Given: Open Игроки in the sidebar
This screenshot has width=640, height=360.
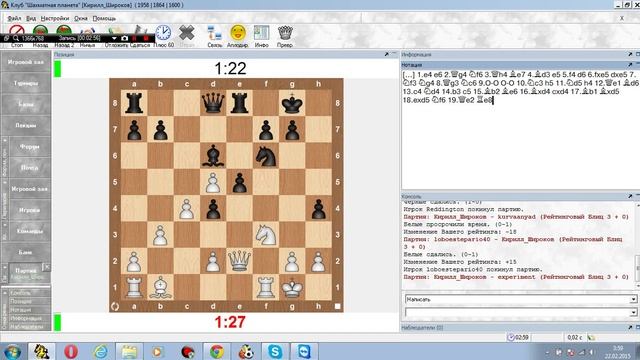Looking at the screenshot, I should coord(29,210).
